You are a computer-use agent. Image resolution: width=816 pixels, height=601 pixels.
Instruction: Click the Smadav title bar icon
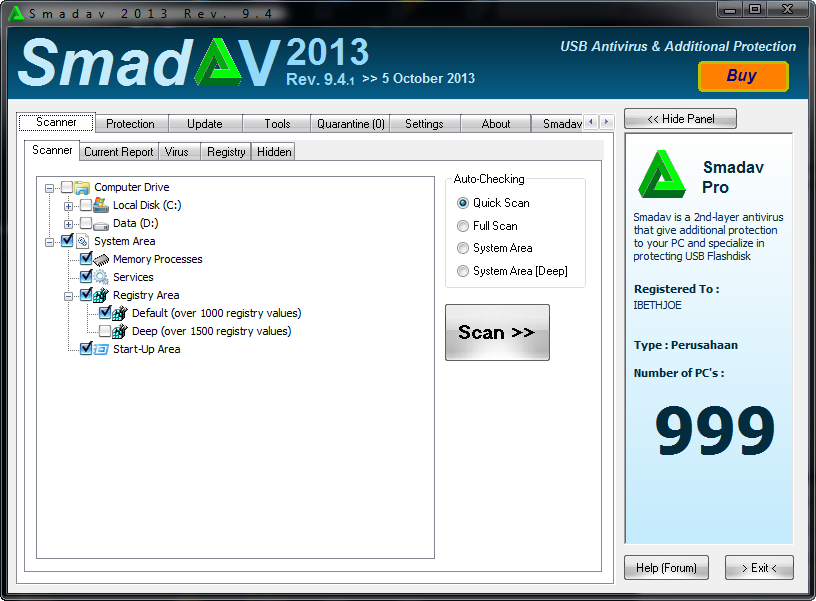point(16,14)
